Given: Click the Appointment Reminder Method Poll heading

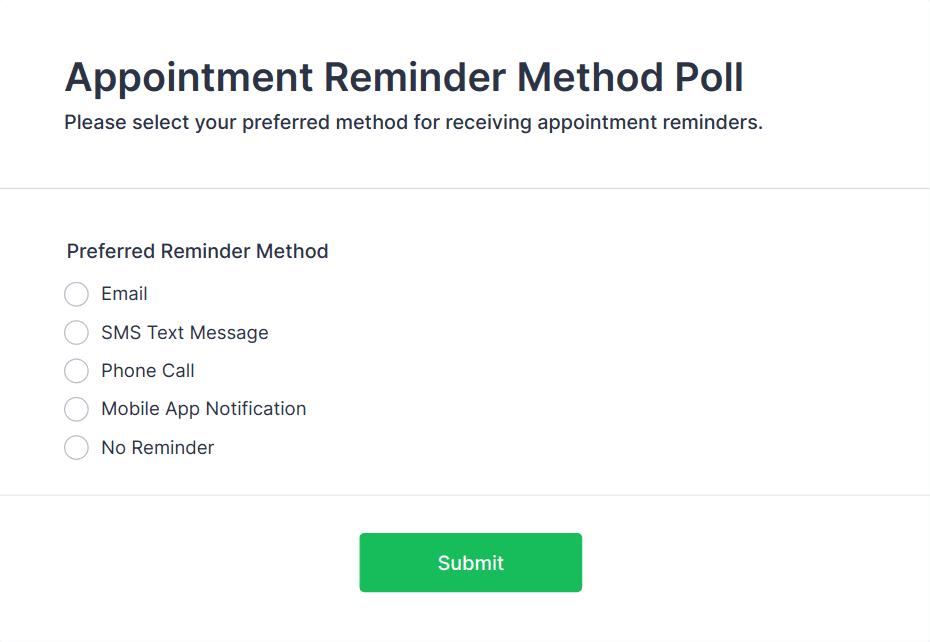Looking at the screenshot, I should (x=403, y=77).
